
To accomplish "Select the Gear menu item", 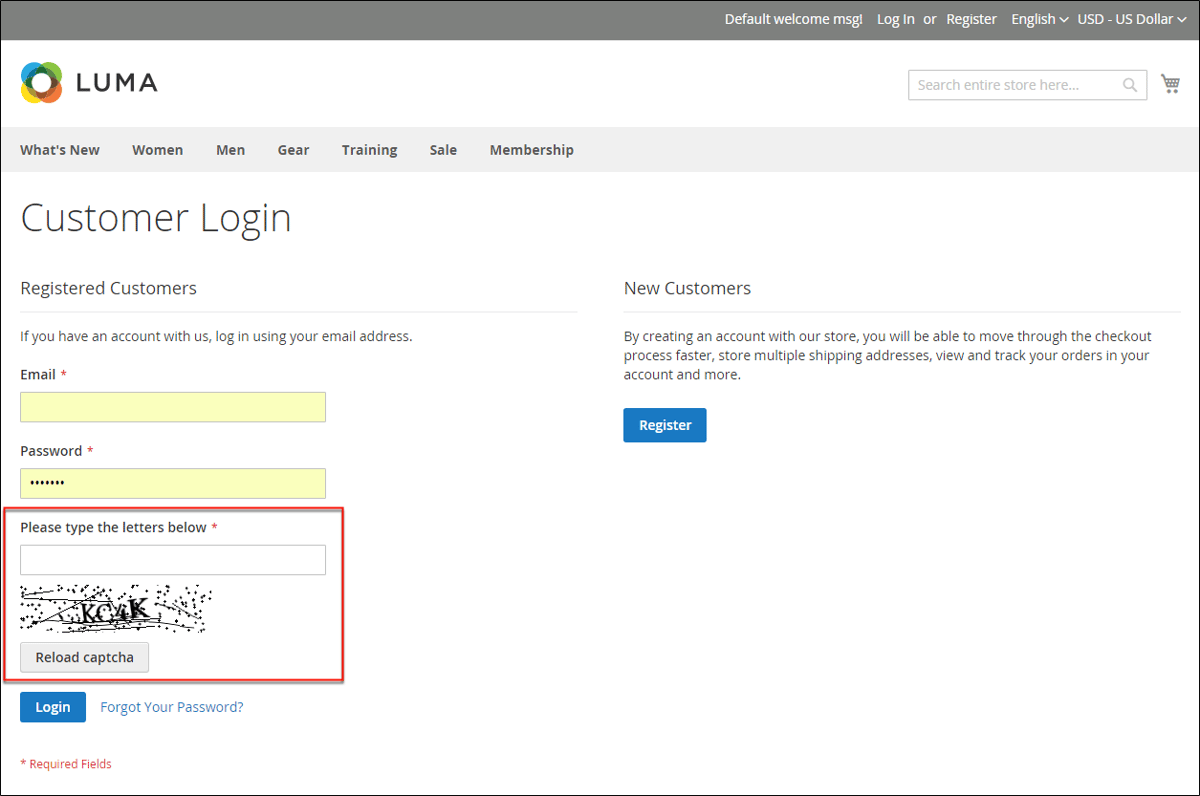I will tap(293, 149).
